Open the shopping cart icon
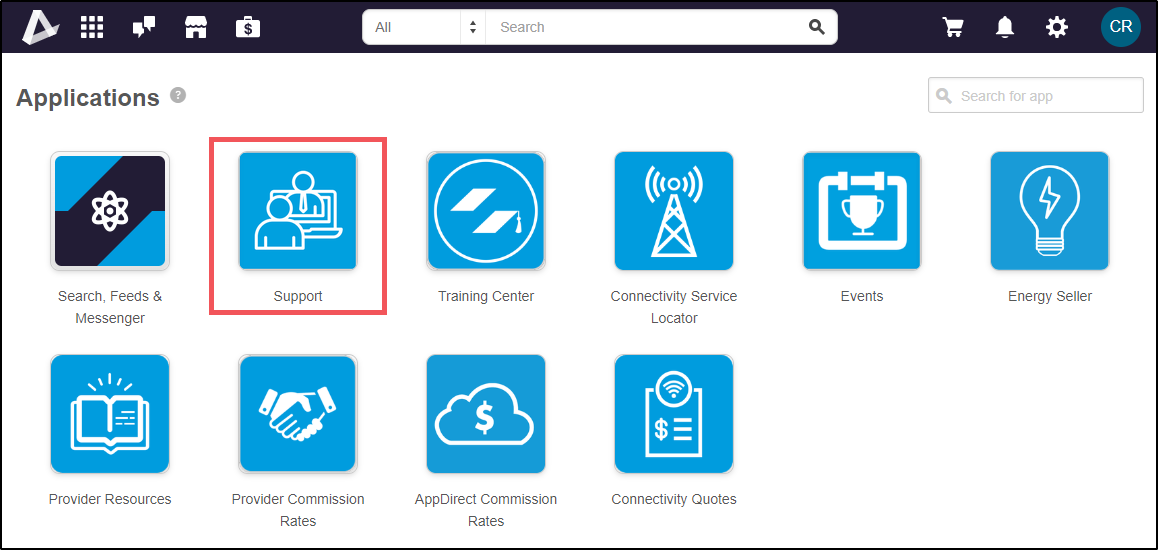1158x550 pixels. coord(953,27)
